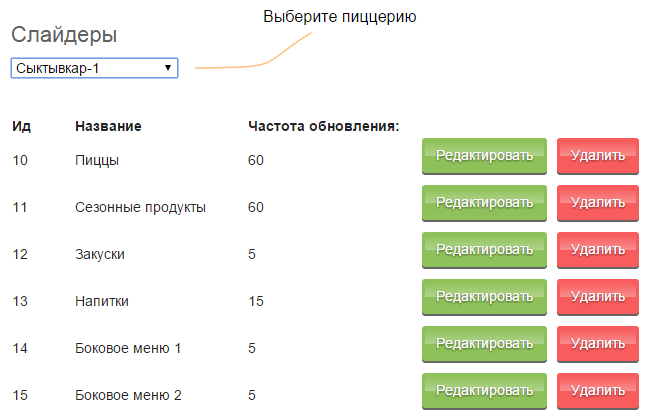This screenshot has width=650, height=418.
Task: Edit the Напитки slider
Action: click(484, 297)
